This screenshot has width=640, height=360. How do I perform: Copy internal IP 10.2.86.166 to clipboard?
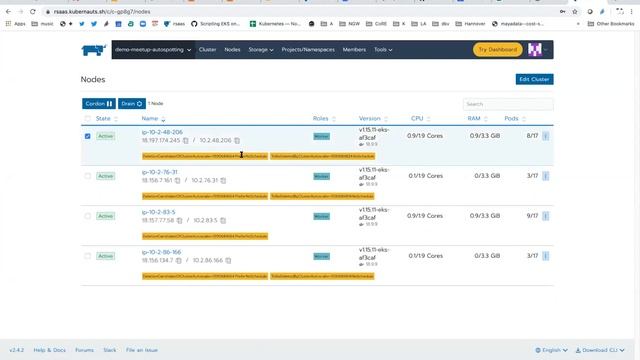[228, 260]
